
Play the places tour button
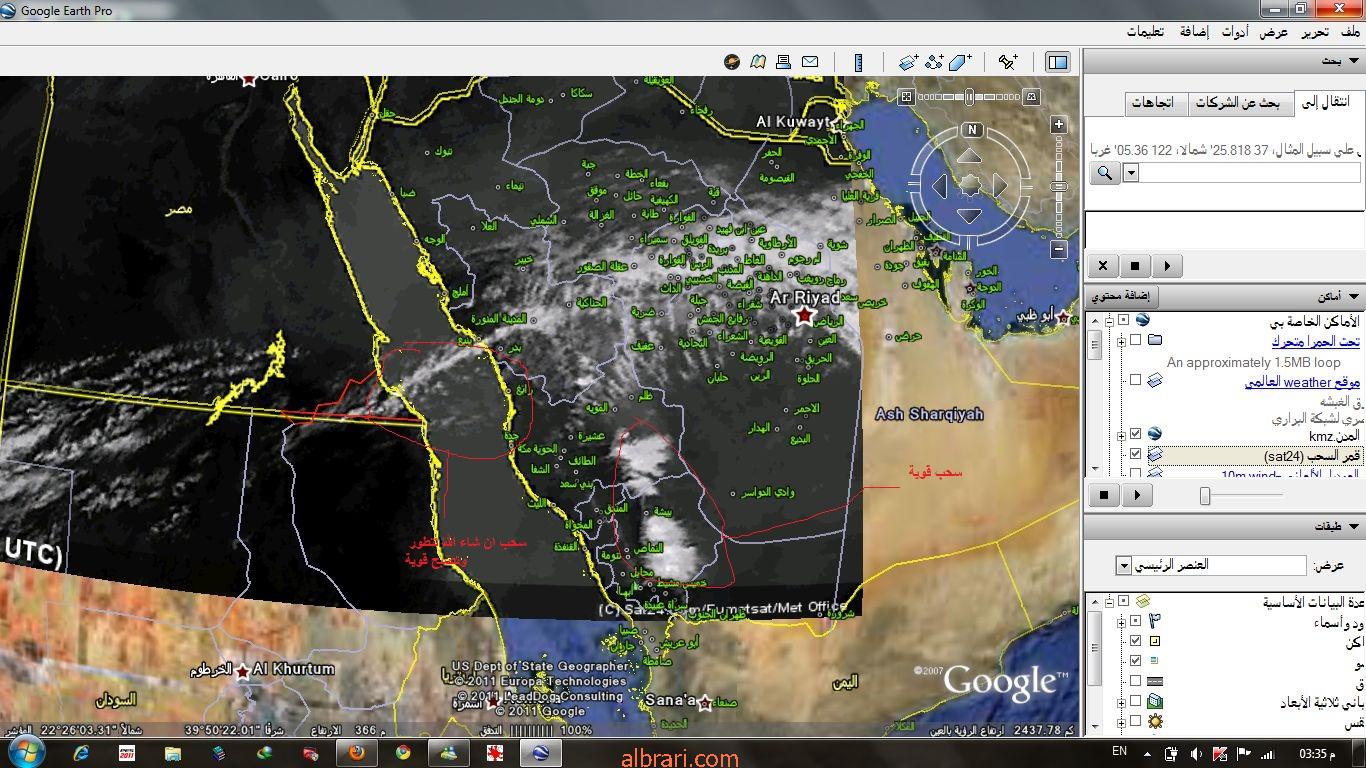[1137, 494]
